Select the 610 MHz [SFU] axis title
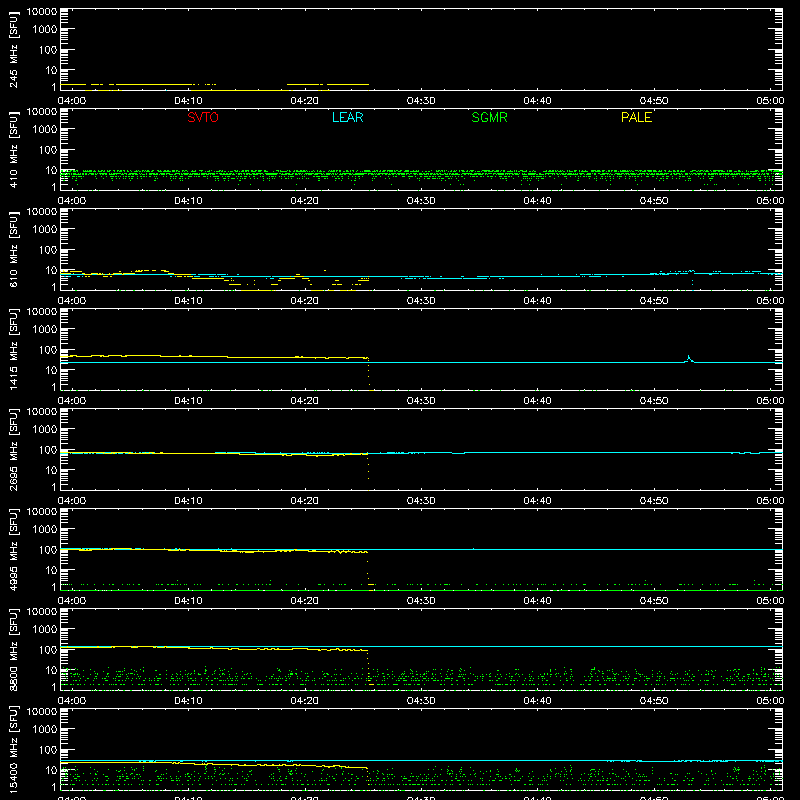Image resolution: width=800 pixels, height=800 pixels. tap(13, 249)
